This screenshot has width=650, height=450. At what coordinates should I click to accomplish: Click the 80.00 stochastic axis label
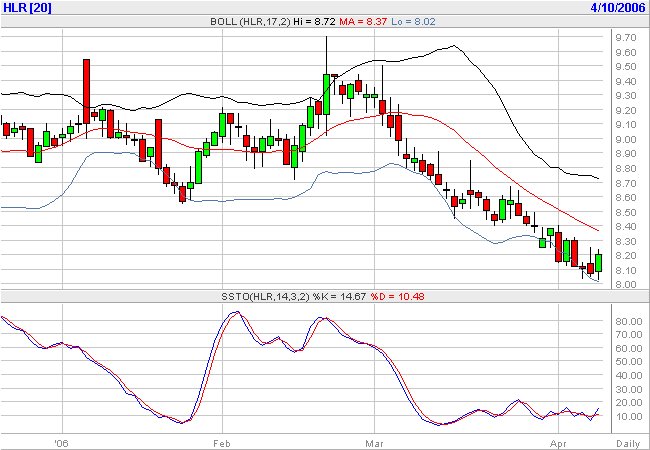[628, 322]
